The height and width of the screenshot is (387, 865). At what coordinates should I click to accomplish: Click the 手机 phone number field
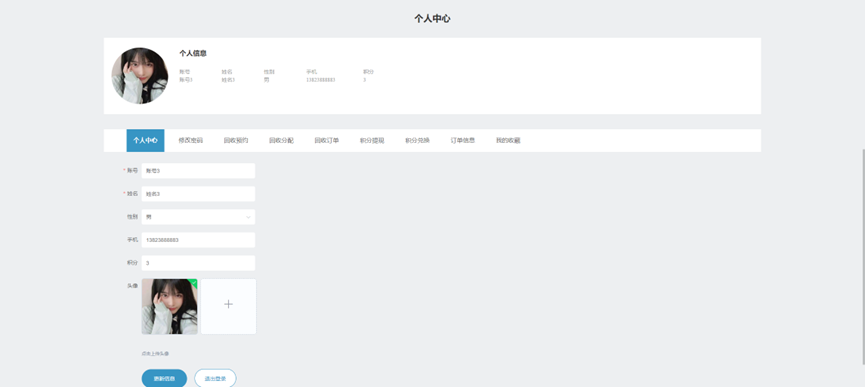(198, 240)
